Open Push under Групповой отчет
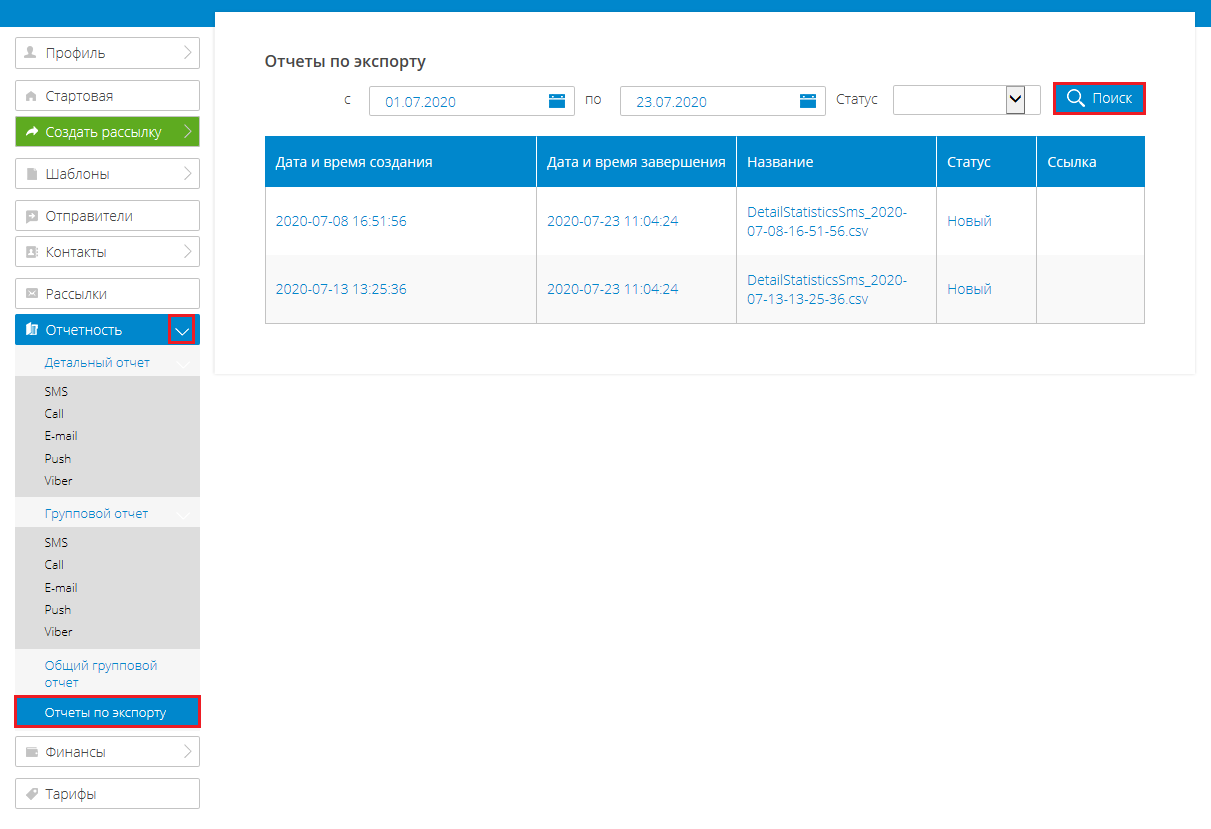This screenshot has width=1211, height=829. 58,610
